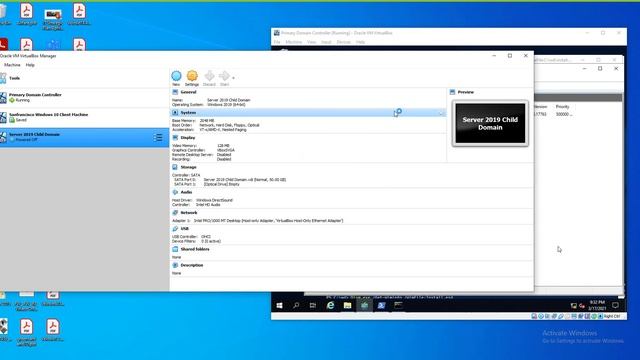Open Task View on guest taskbar
The width and height of the screenshot is (640, 360).
pyautogui.click(x=313, y=305)
